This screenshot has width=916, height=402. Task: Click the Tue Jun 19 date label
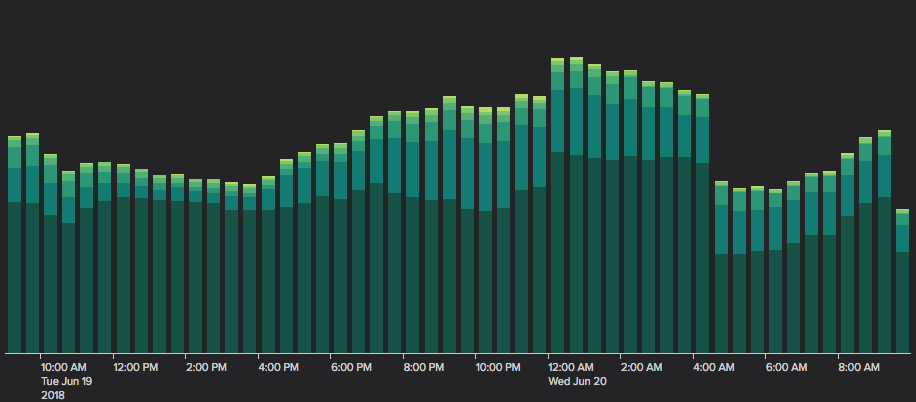pyautogui.click(x=66, y=381)
